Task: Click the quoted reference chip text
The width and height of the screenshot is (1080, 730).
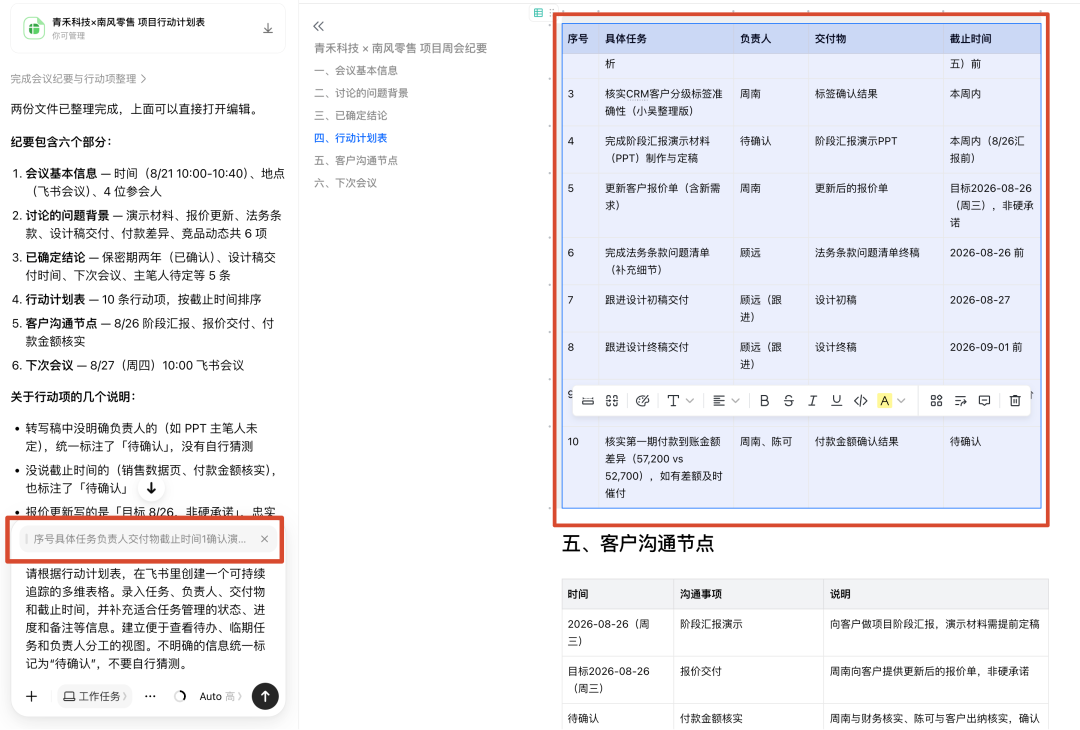Action: point(140,539)
